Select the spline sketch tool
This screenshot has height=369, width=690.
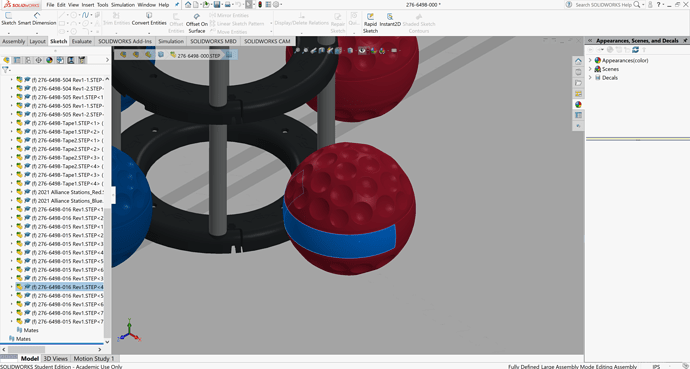point(86,15)
